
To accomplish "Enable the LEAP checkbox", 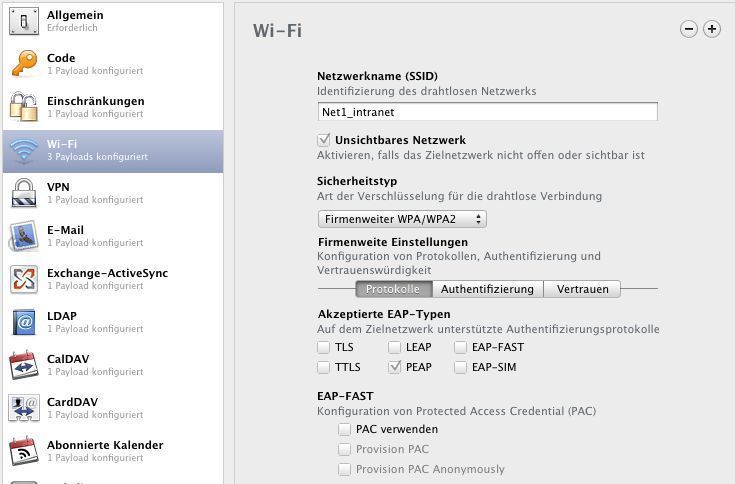I will coord(394,347).
